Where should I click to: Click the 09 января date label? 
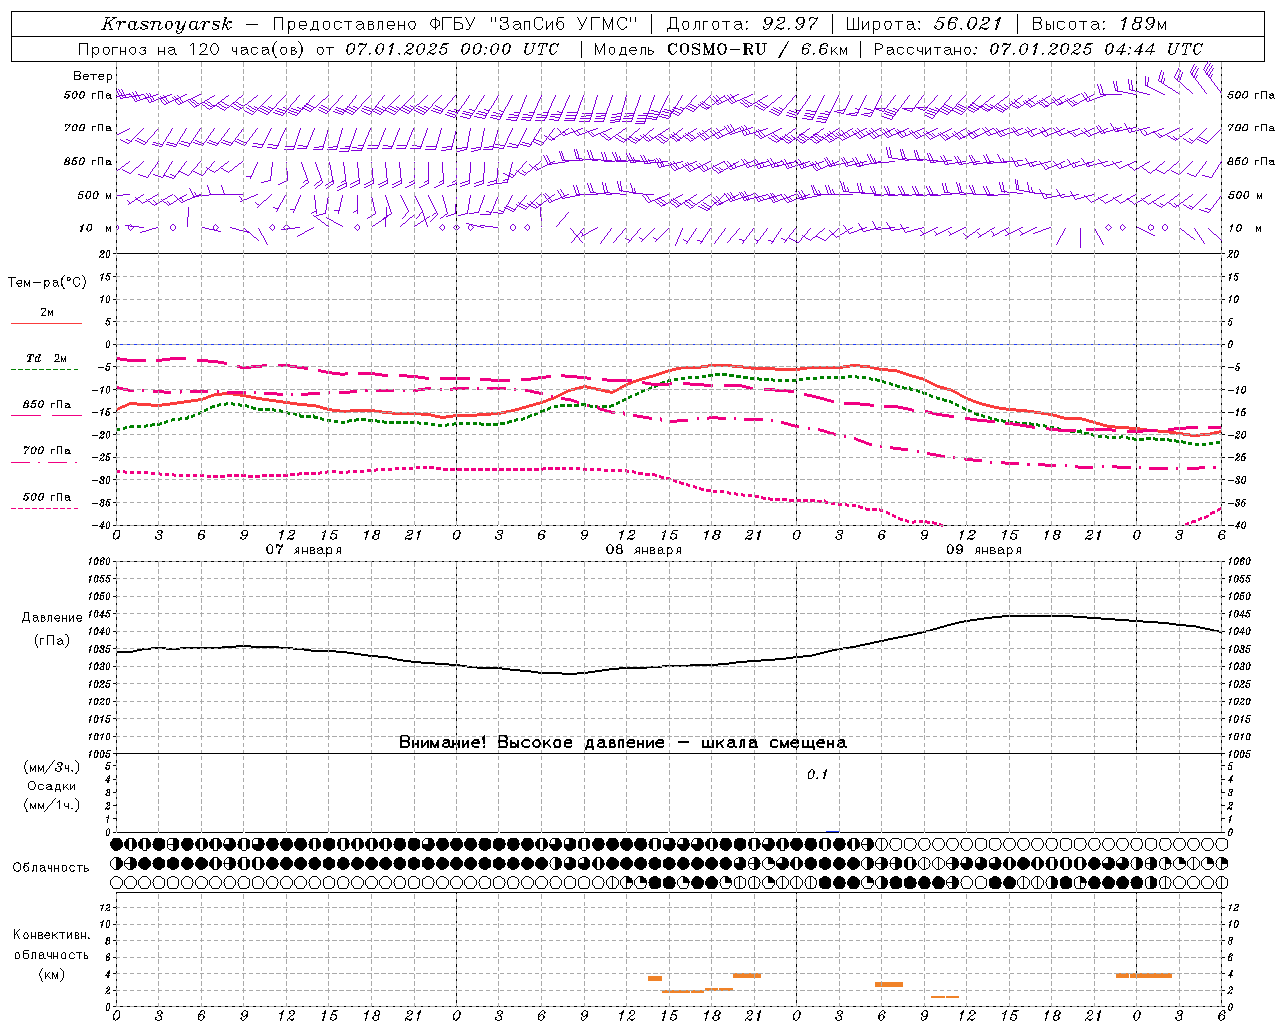coord(984,549)
